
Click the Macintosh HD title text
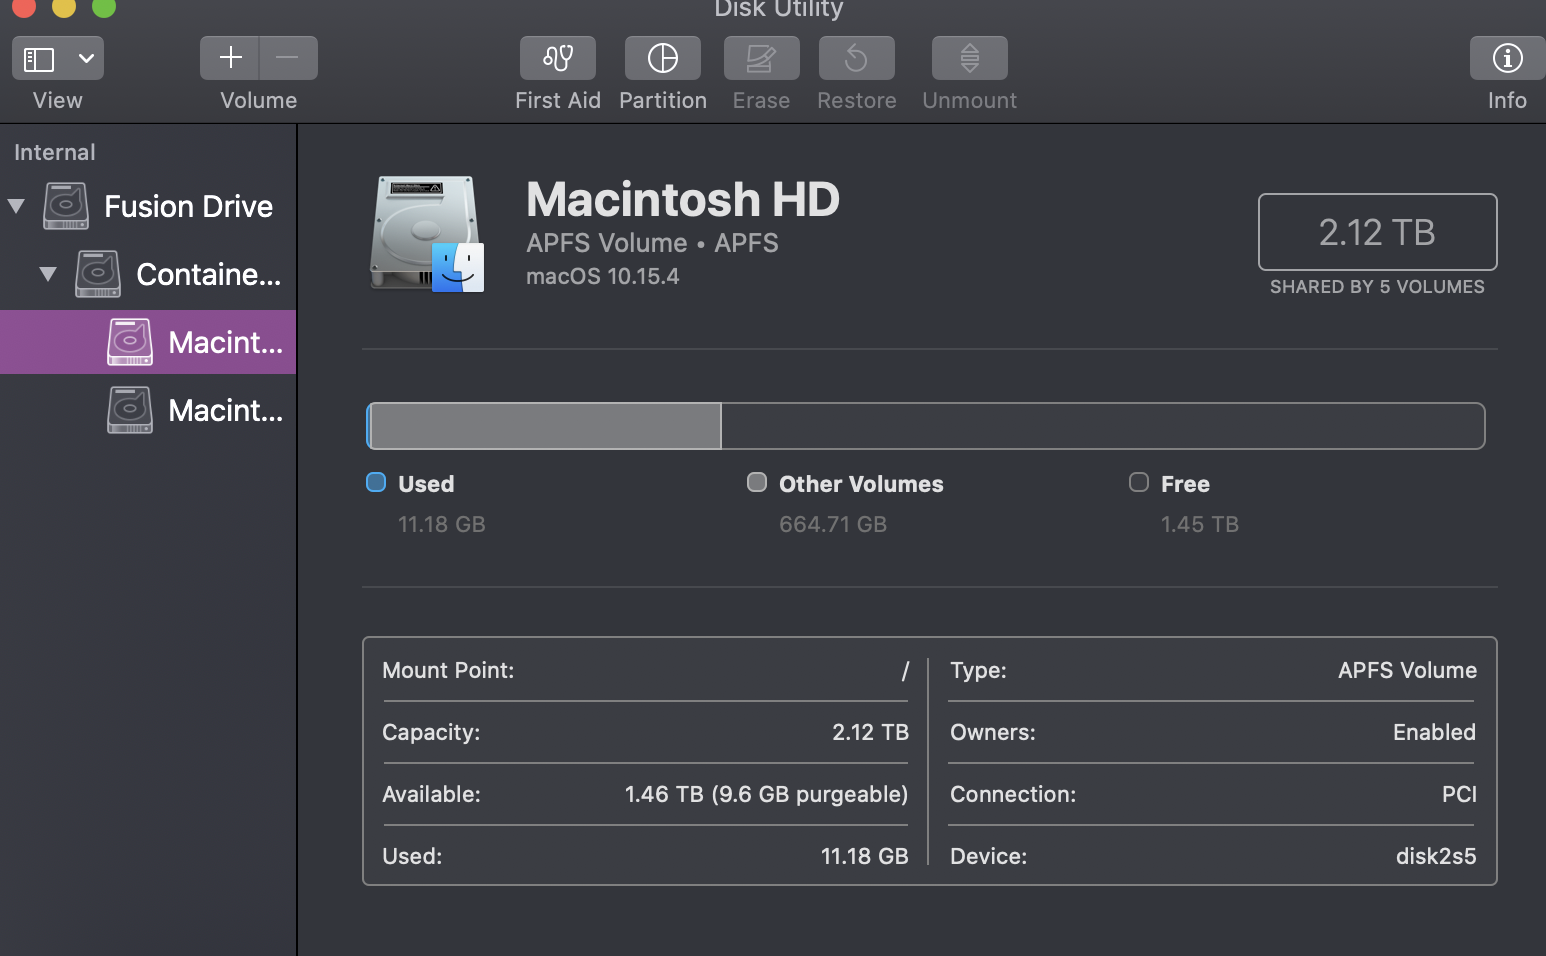pyautogui.click(x=683, y=199)
